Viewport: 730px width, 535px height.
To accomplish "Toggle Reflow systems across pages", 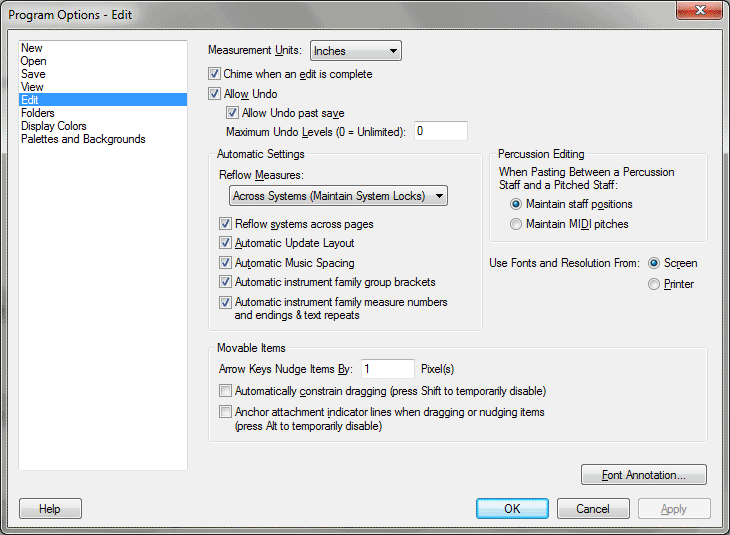I will (225, 224).
